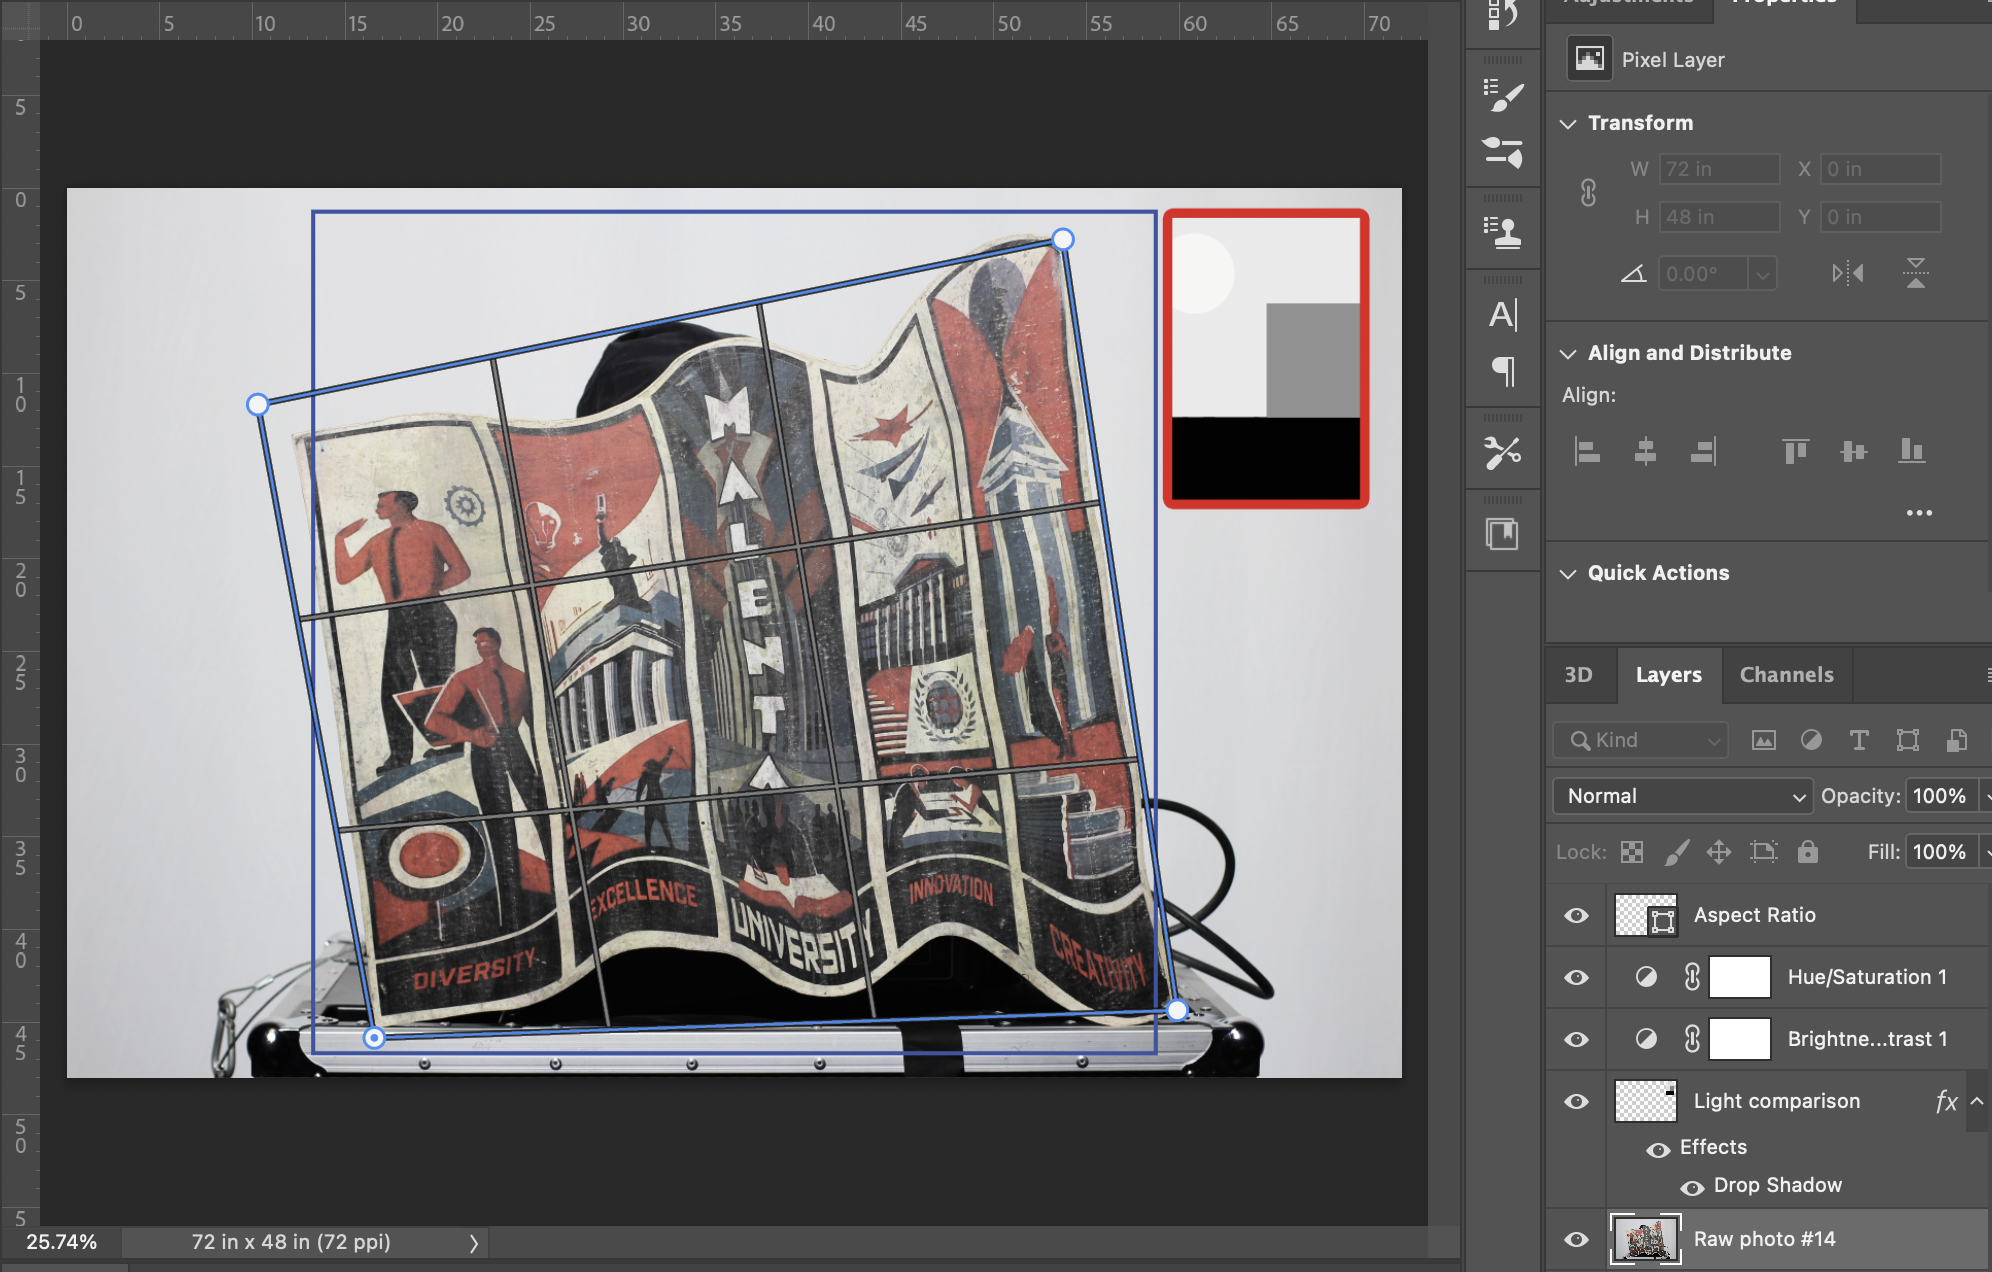Image resolution: width=1992 pixels, height=1272 pixels.
Task: Collapse the Align and Distribute section
Action: [1568, 354]
